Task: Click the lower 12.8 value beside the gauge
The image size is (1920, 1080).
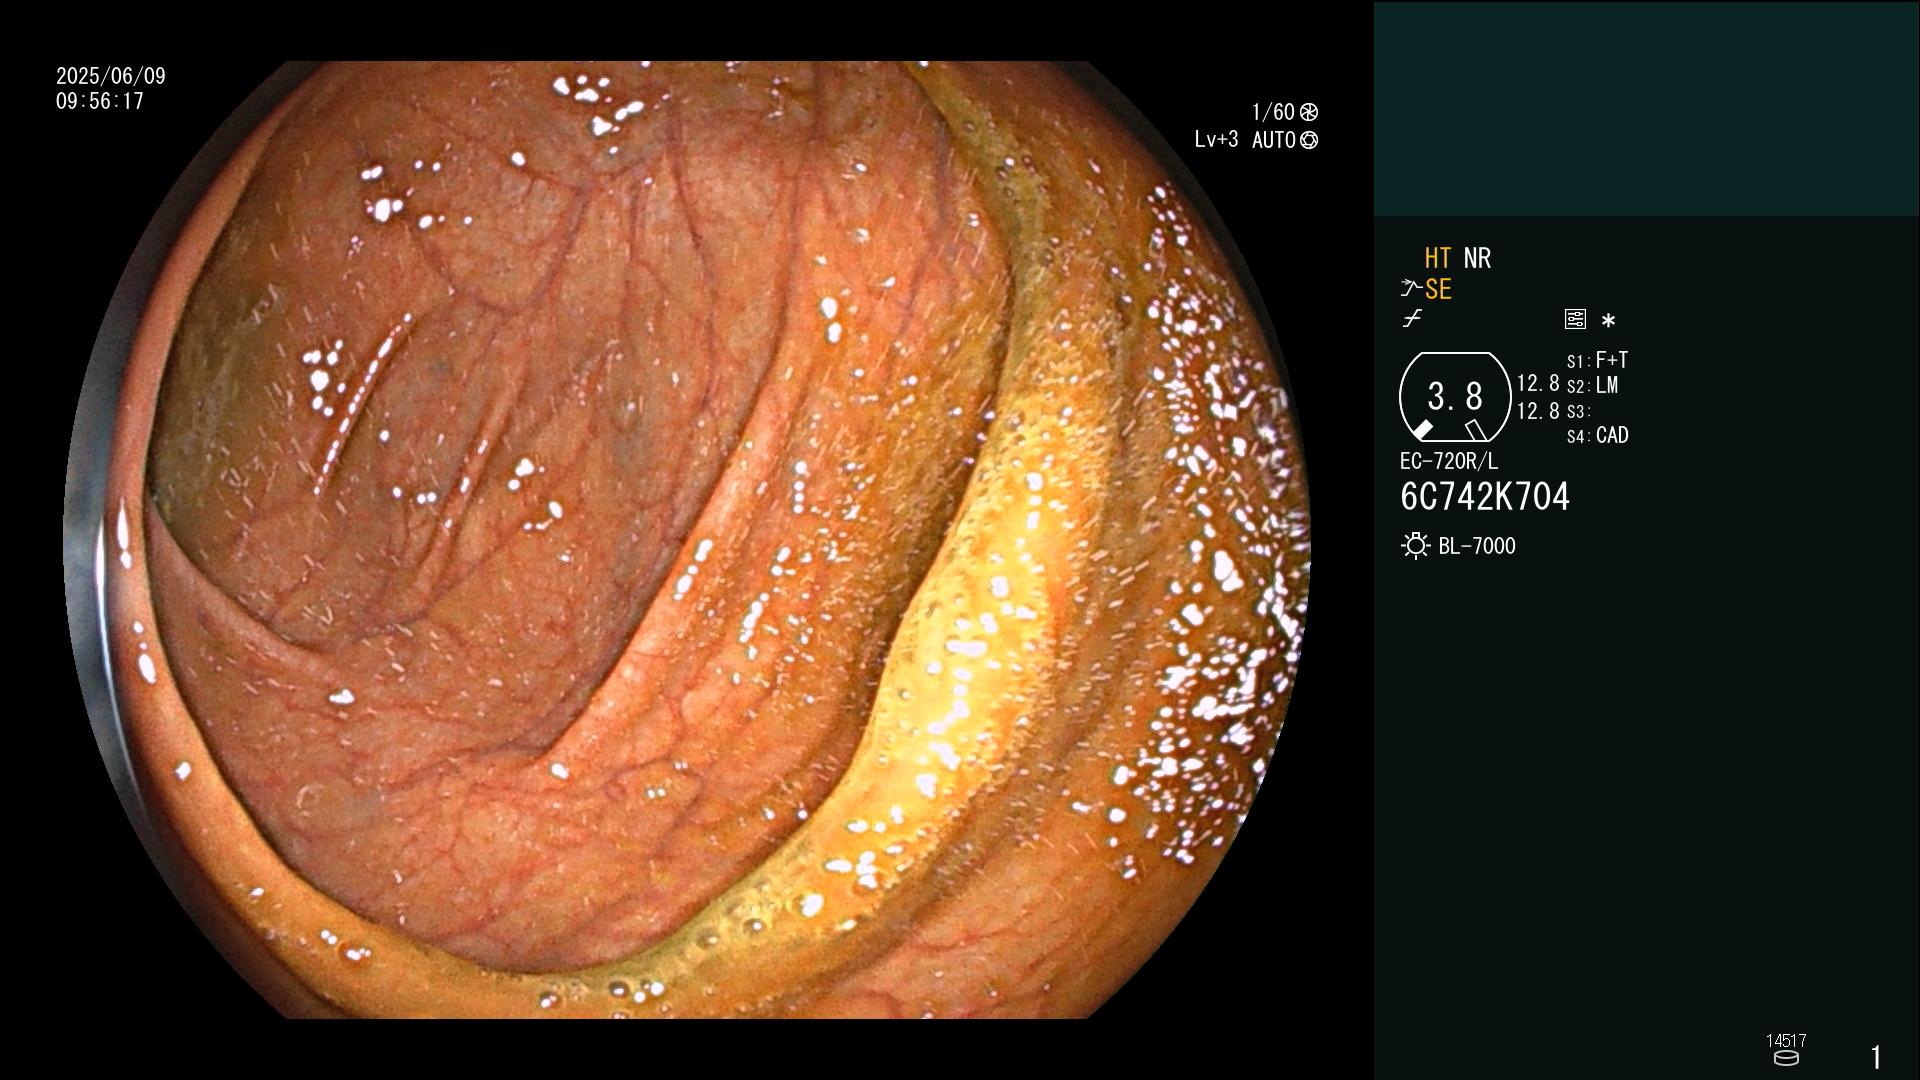Action: (1538, 411)
